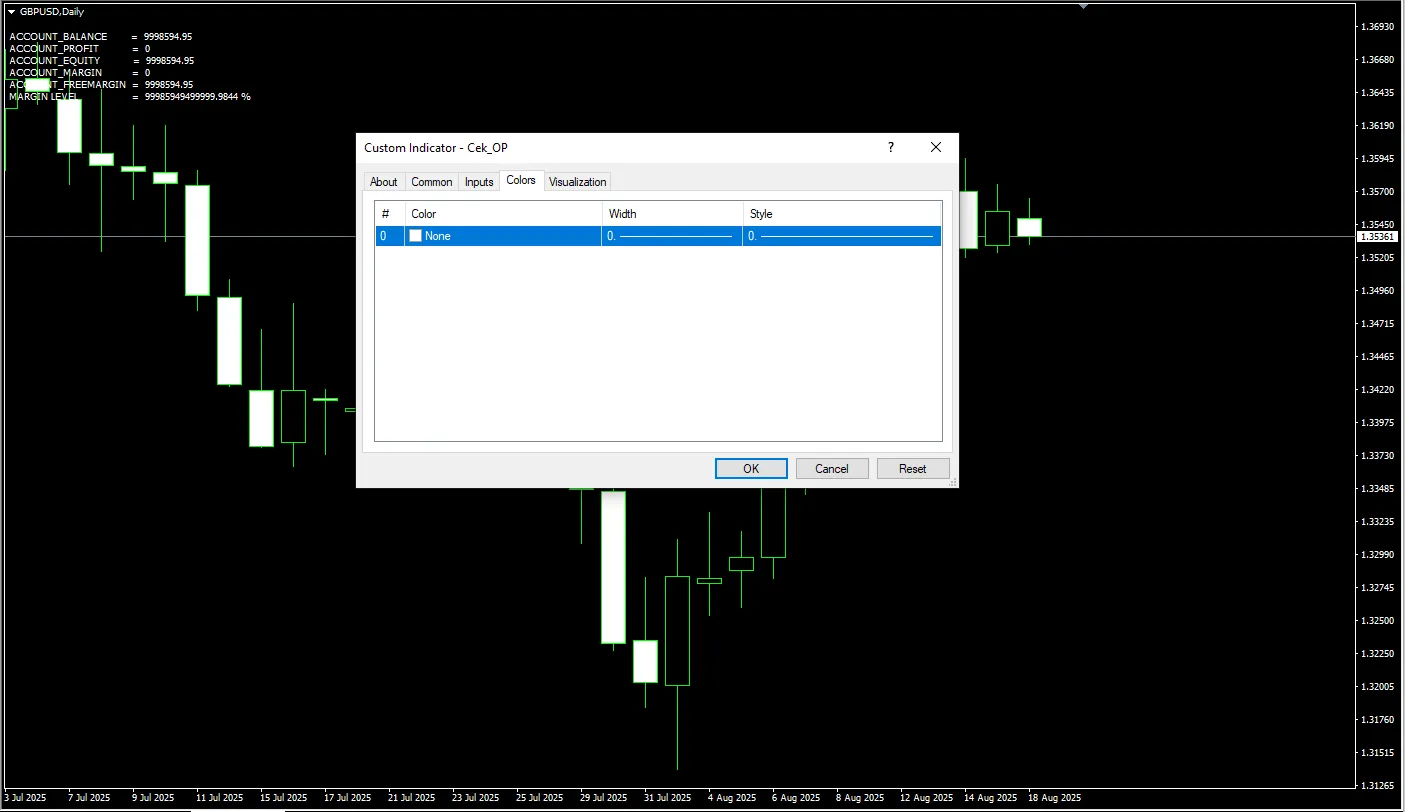Click the dialog resize grip corner
The image size is (1405, 812).
pyautogui.click(x=953, y=483)
